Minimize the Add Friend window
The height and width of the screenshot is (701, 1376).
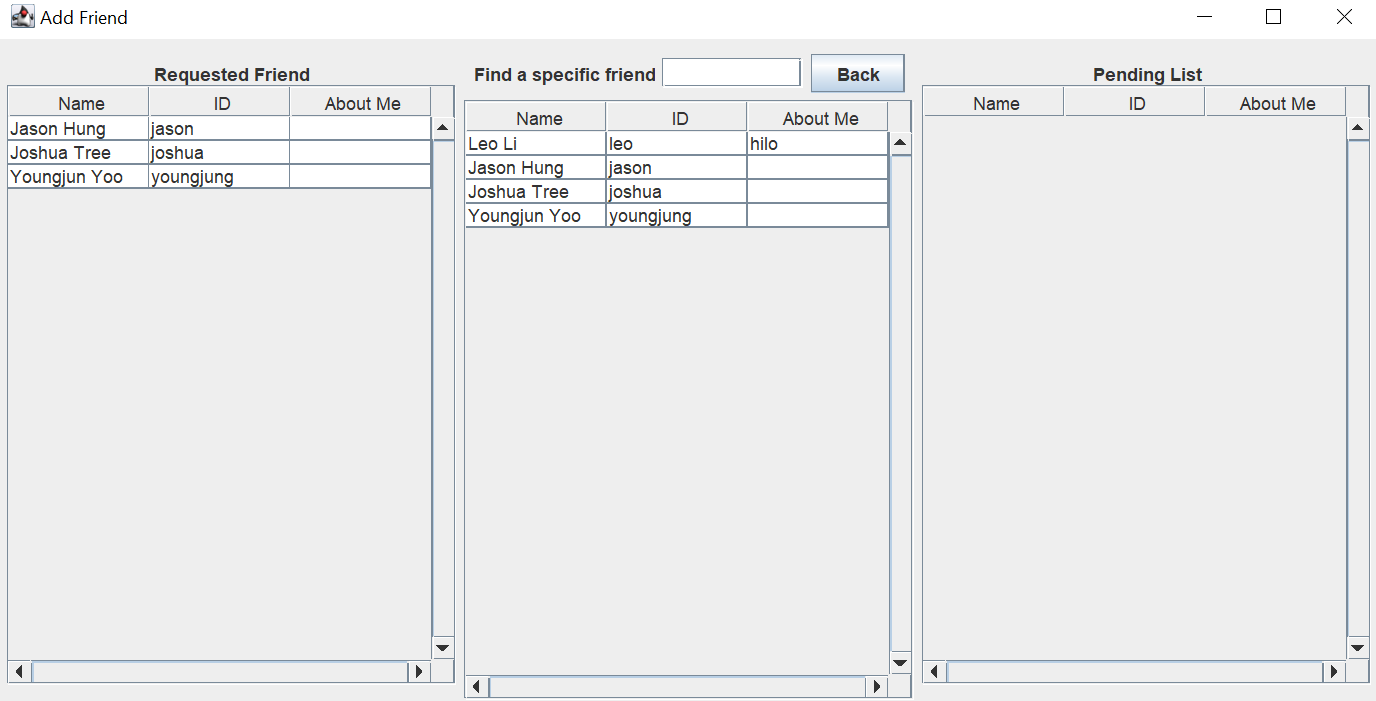1204,17
